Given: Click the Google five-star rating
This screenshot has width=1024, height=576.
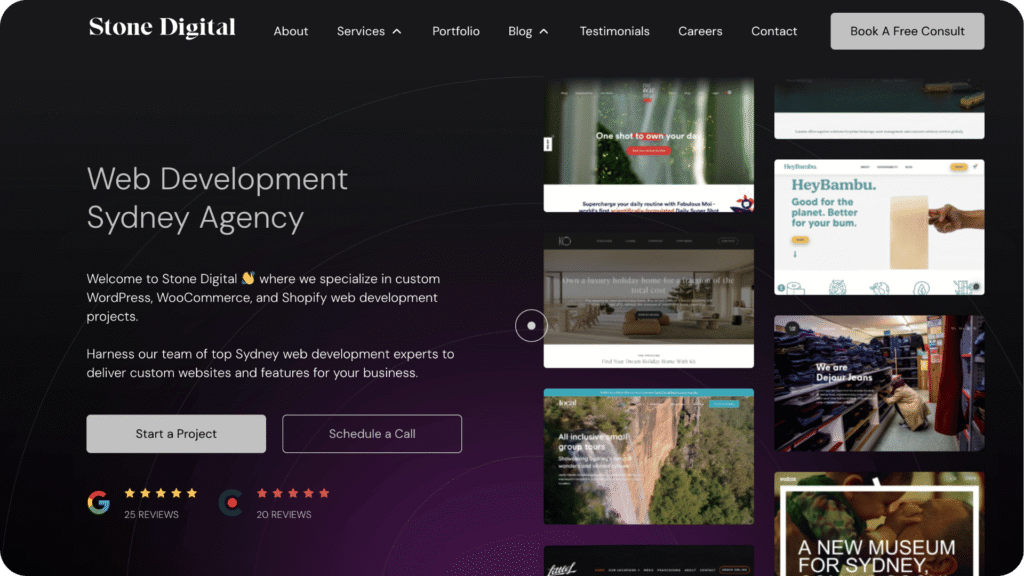Looking at the screenshot, I should click(x=161, y=493).
